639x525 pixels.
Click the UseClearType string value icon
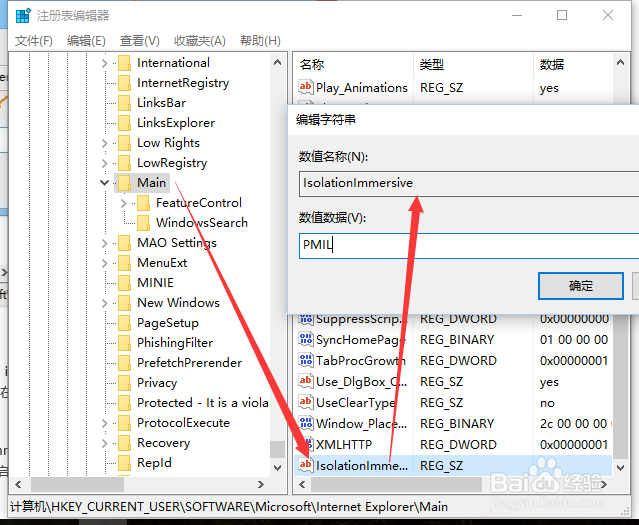pyautogui.click(x=306, y=402)
